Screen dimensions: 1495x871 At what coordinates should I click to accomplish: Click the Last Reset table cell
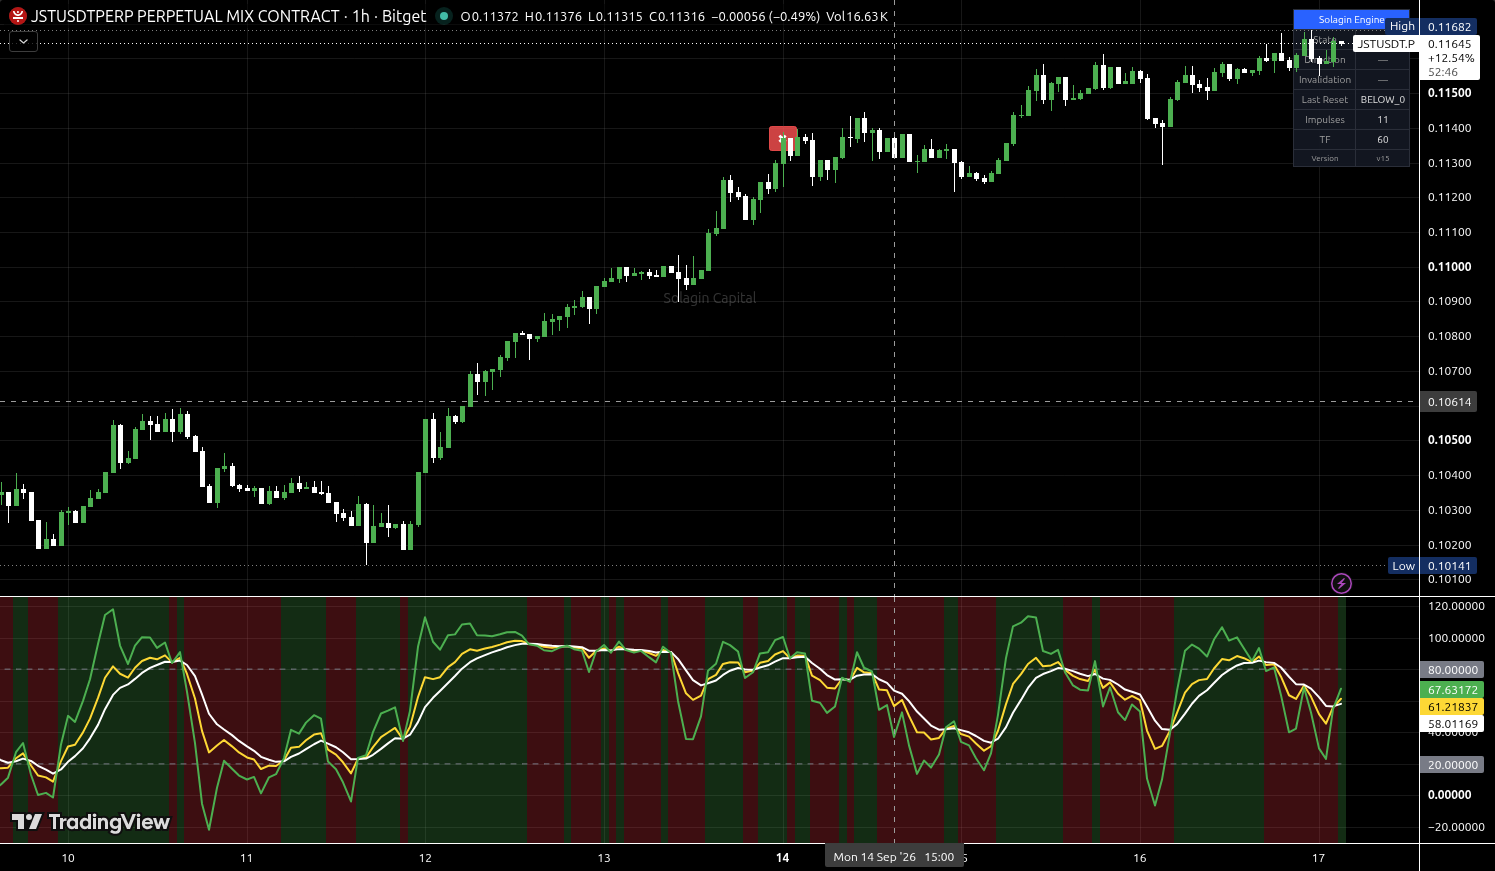point(1324,100)
